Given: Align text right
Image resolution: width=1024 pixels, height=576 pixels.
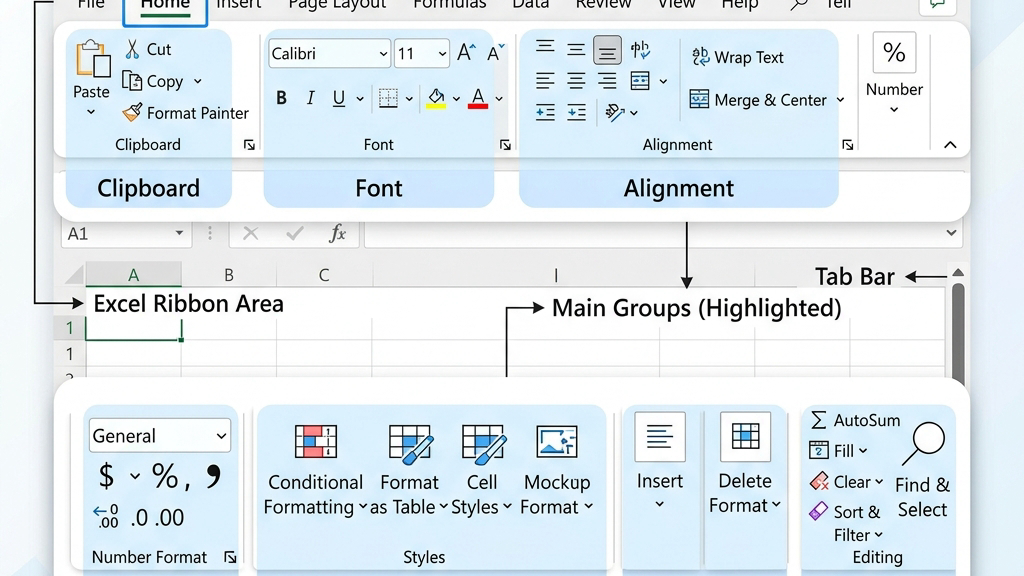Looking at the screenshot, I should click(607, 81).
